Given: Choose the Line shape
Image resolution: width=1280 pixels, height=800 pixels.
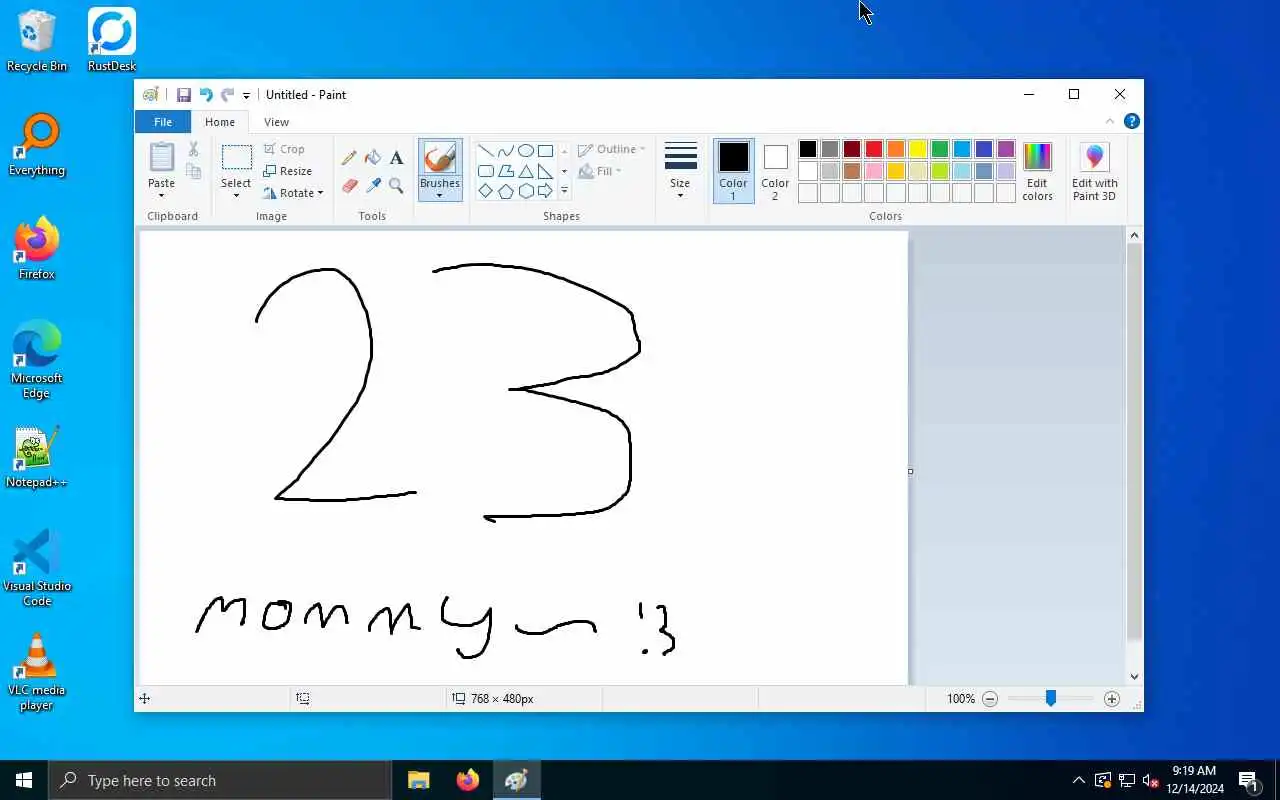Looking at the screenshot, I should 485,151.
